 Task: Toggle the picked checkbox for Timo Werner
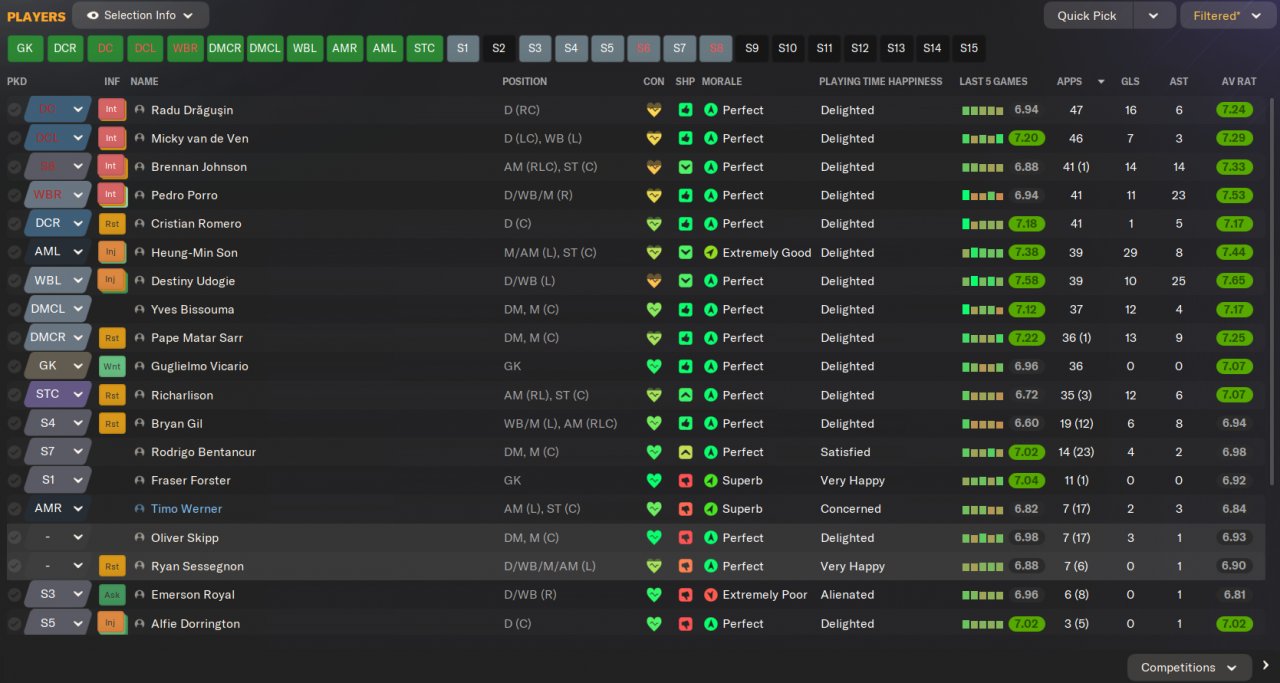(14, 509)
